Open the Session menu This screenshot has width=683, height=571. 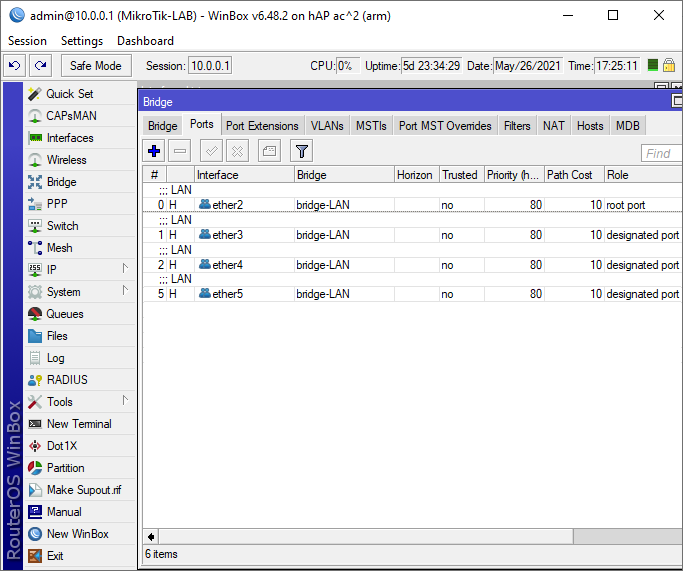pos(27,41)
